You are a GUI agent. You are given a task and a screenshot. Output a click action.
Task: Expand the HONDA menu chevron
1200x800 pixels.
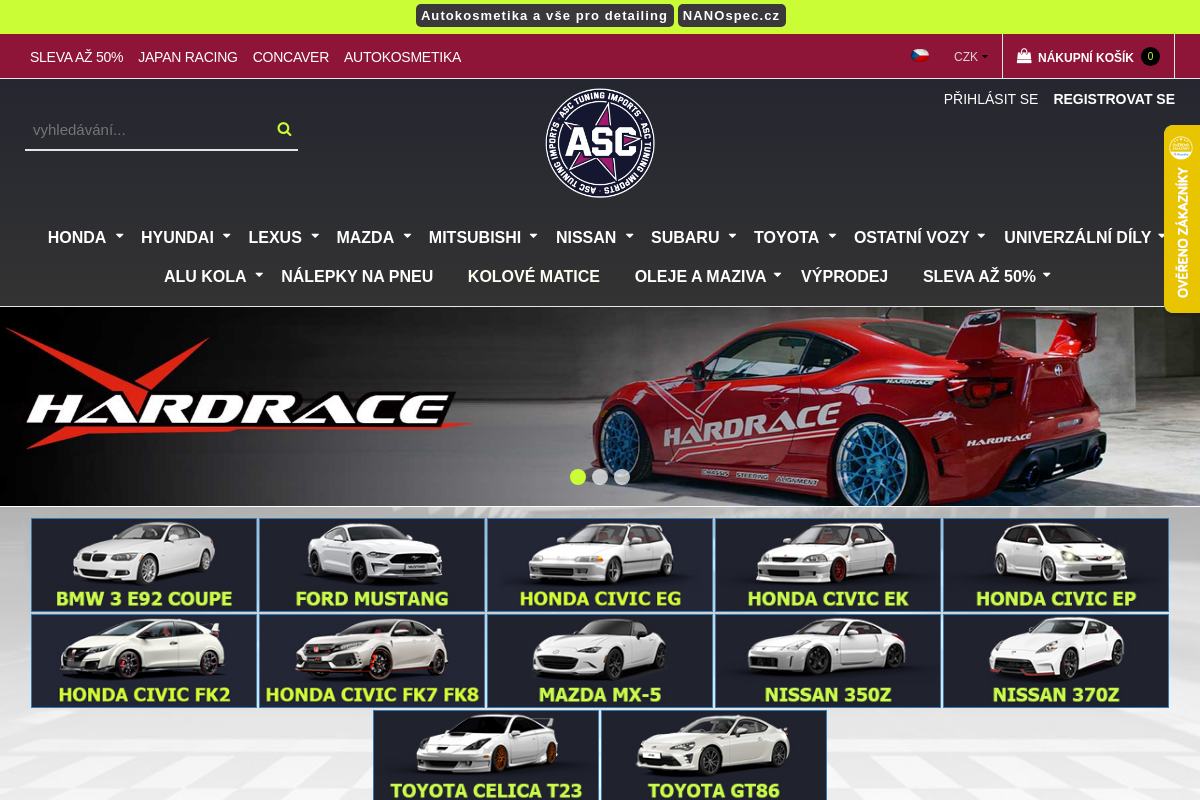coord(119,236)
